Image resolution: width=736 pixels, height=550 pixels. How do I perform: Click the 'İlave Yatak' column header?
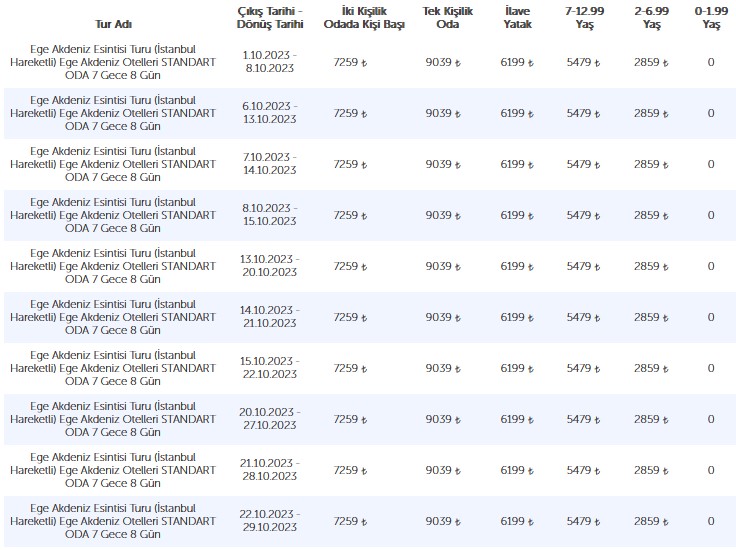(516, 15)
